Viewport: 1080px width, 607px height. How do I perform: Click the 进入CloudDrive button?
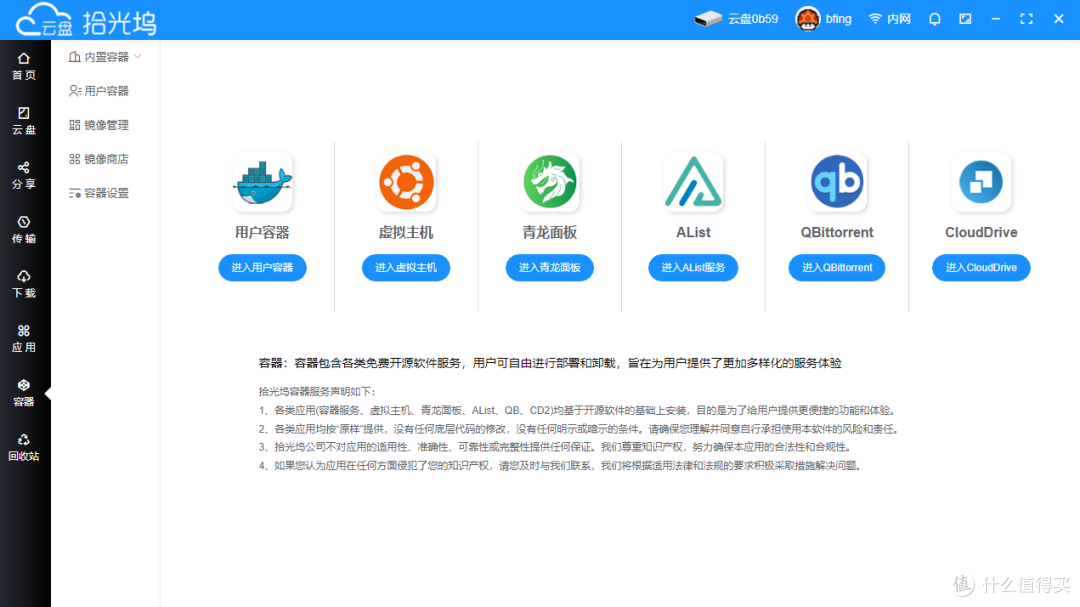981,267
